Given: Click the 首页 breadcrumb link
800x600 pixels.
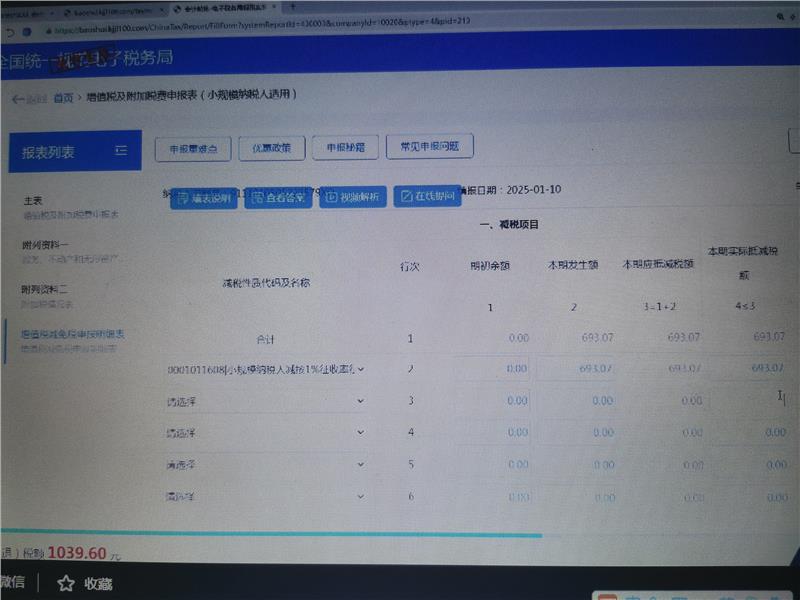Looking at the screenshot, I should coord(63,98).
